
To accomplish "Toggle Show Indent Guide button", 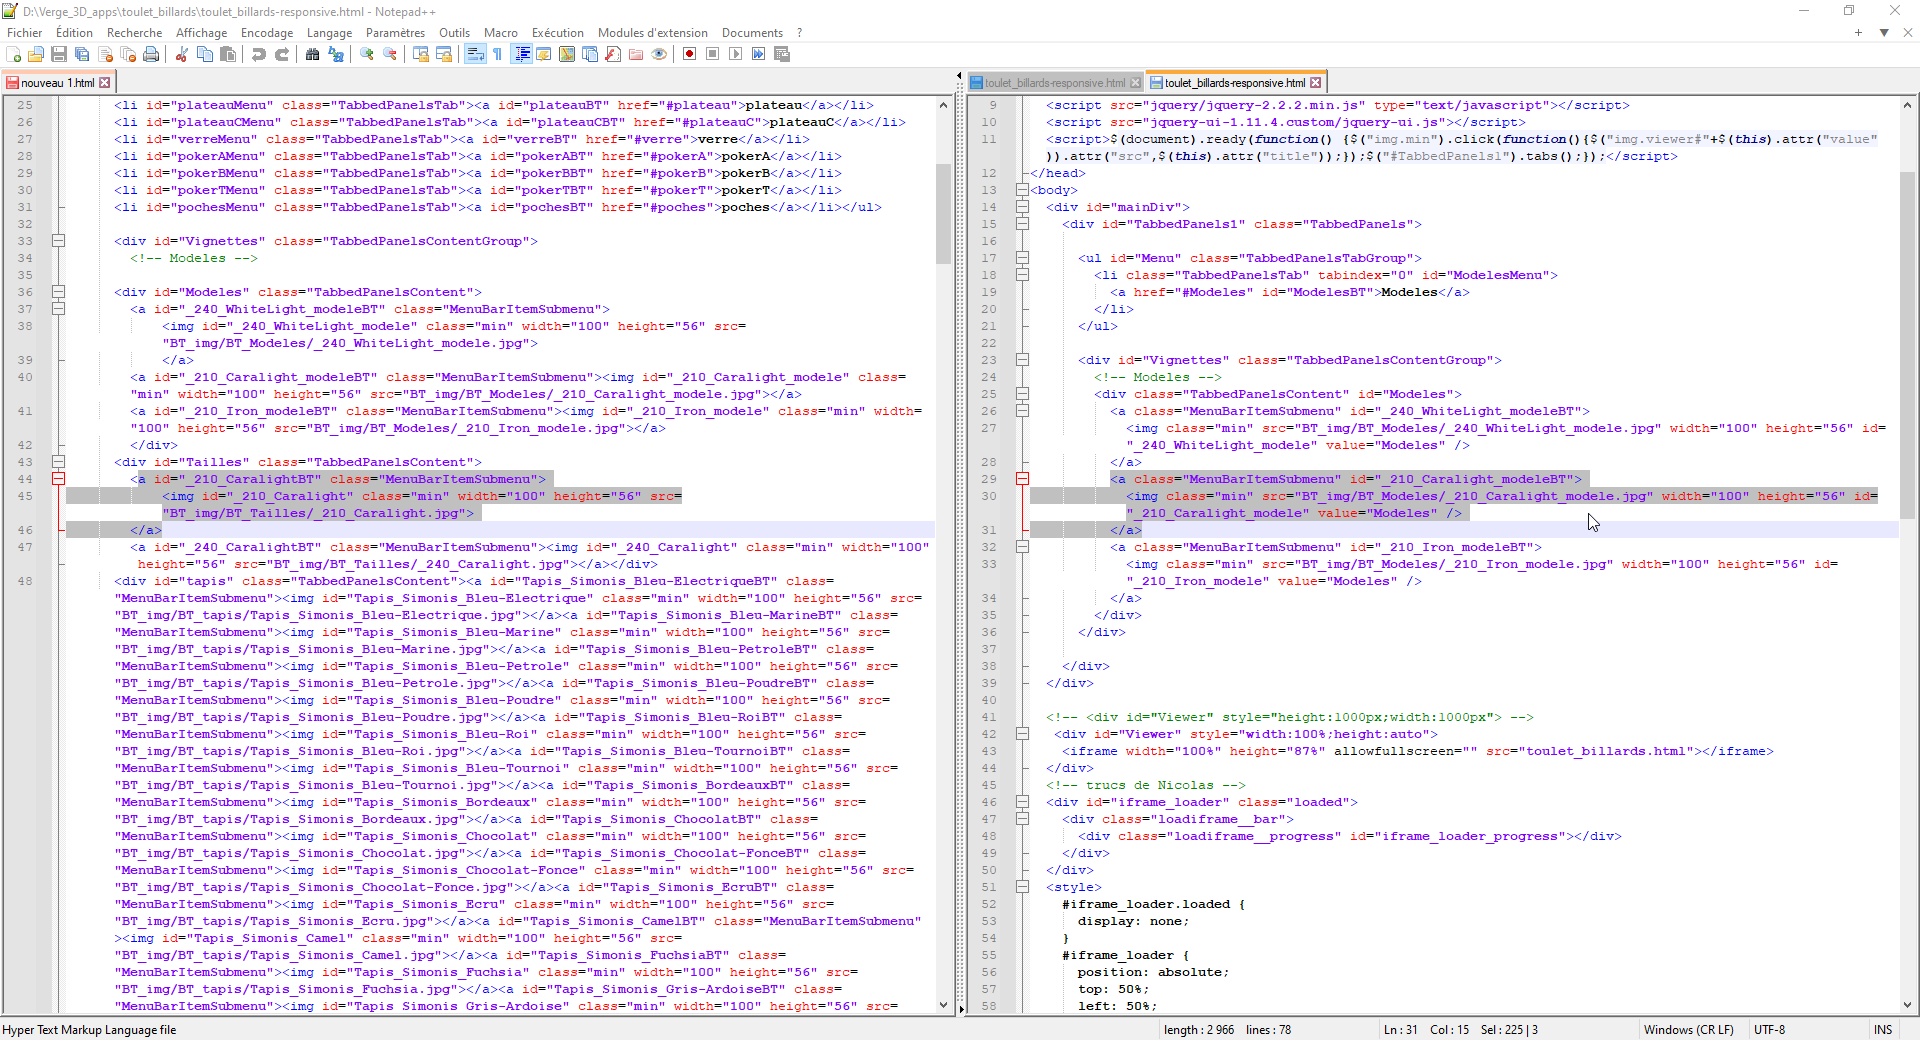I will 521,54.
